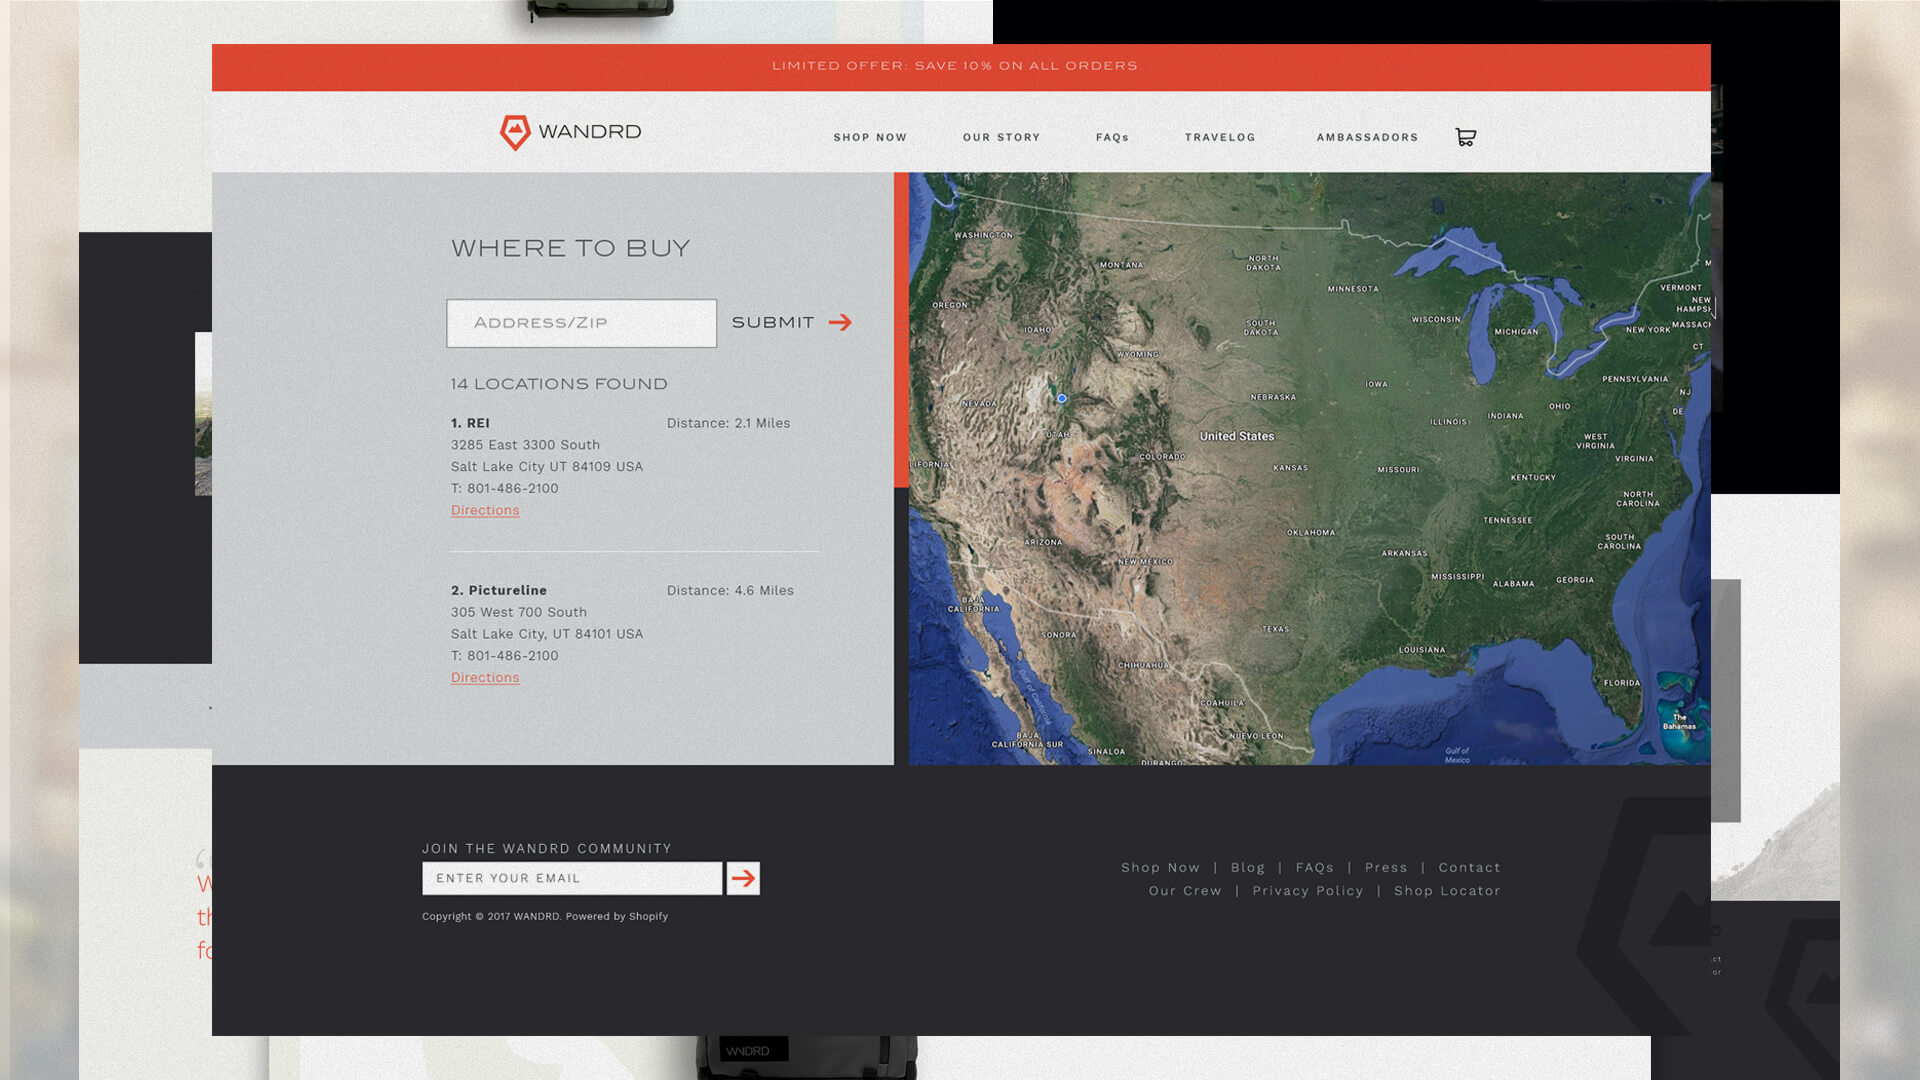Click the submit arrow icon for address

click(843, 322)
